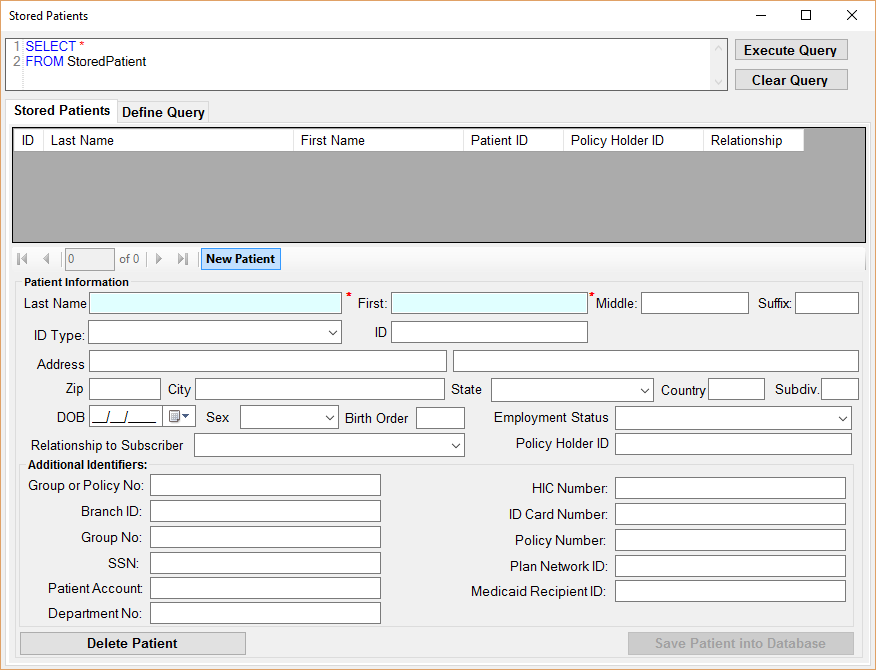The image size is (876, 670).
Task: Click the next record arrow
Action: [x=159, y=259]
